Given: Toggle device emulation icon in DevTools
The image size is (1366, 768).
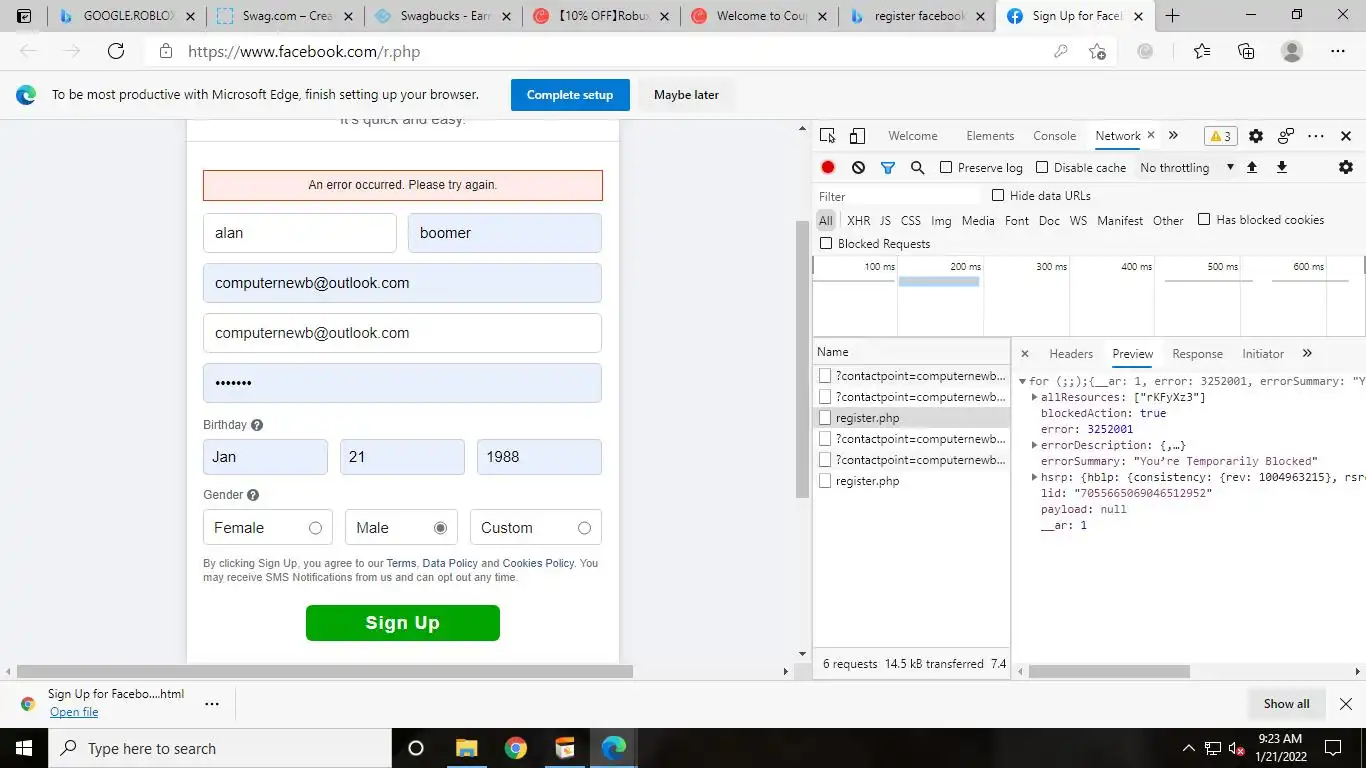Looking at the screenshot, I should coord(857,136).
